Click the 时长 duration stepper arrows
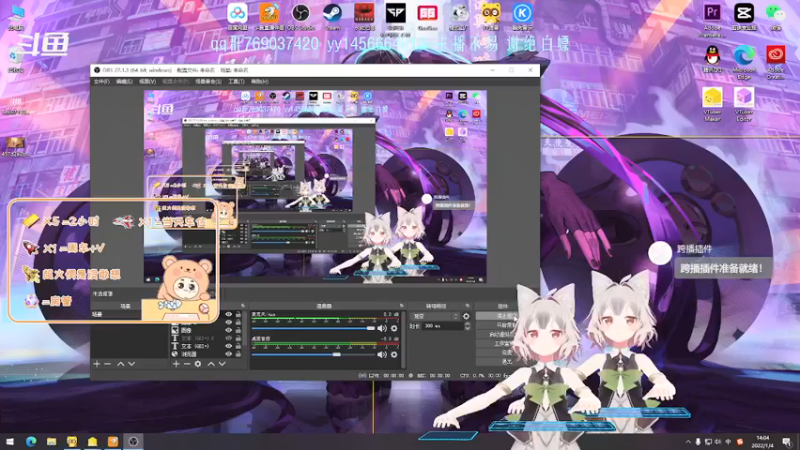The height and width of the screenshot is (450, 800). tap(467, 326)
